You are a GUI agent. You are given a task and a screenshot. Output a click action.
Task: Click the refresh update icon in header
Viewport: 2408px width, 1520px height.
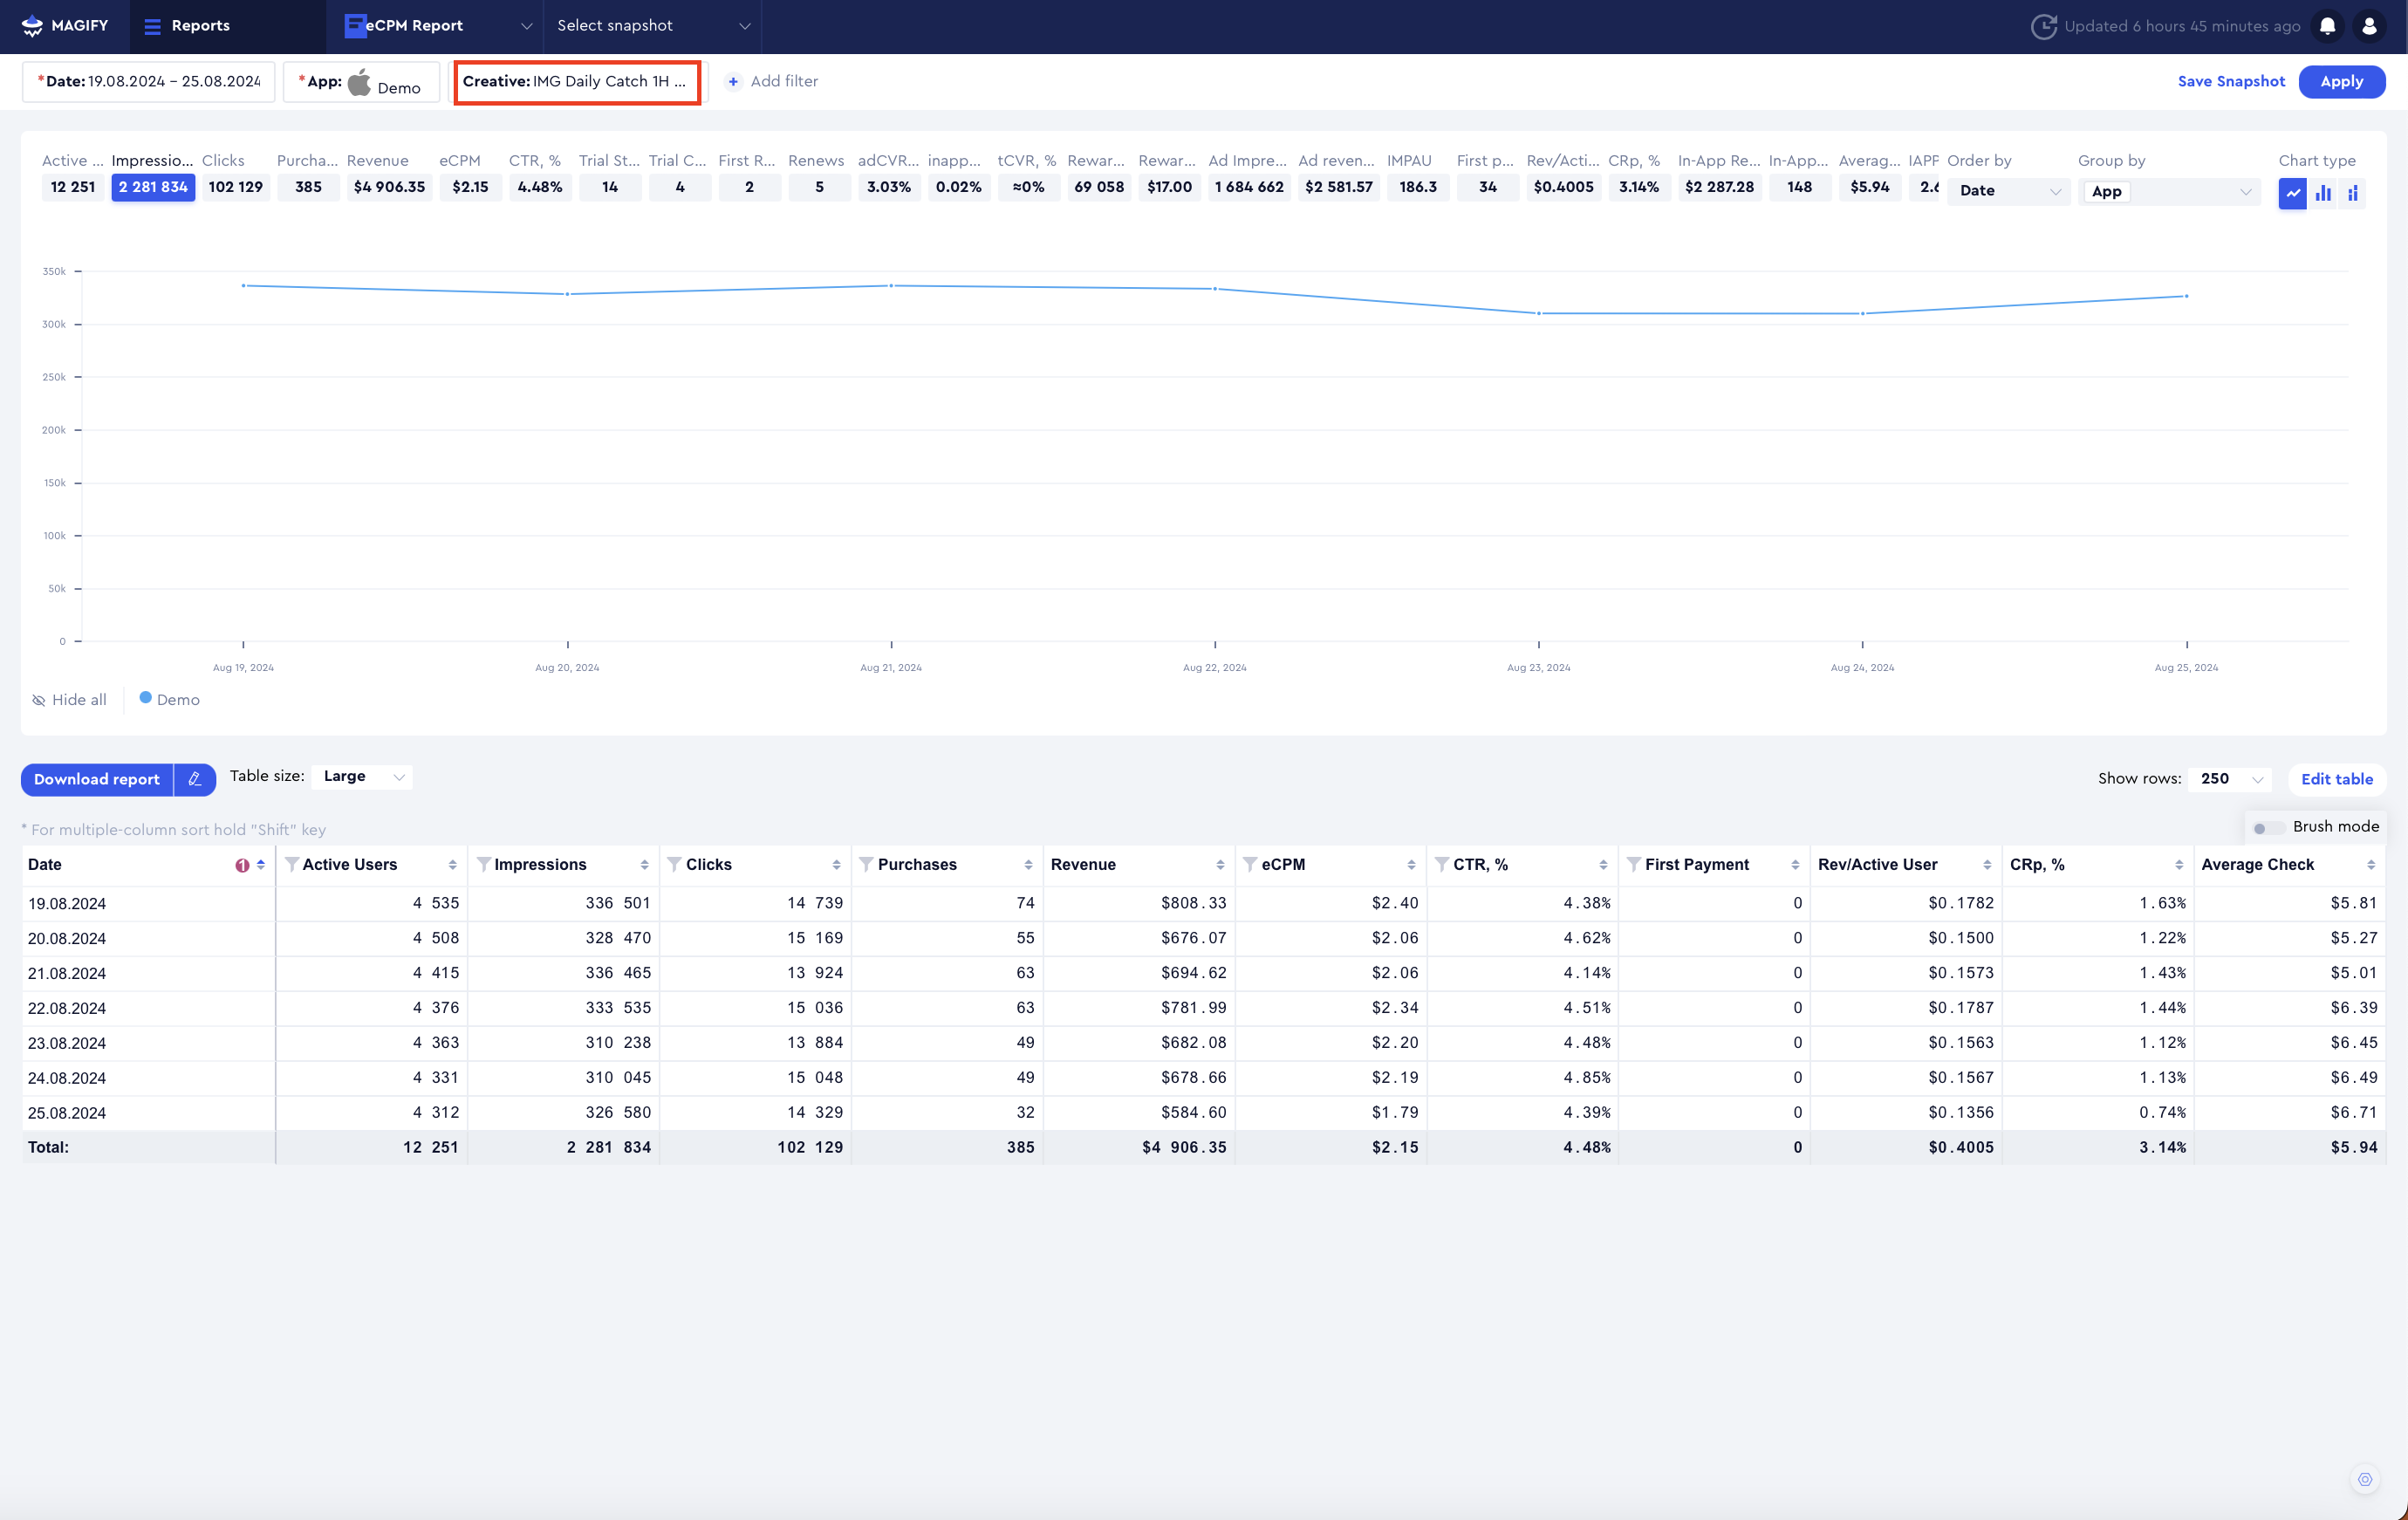(x=2043, y=26)
